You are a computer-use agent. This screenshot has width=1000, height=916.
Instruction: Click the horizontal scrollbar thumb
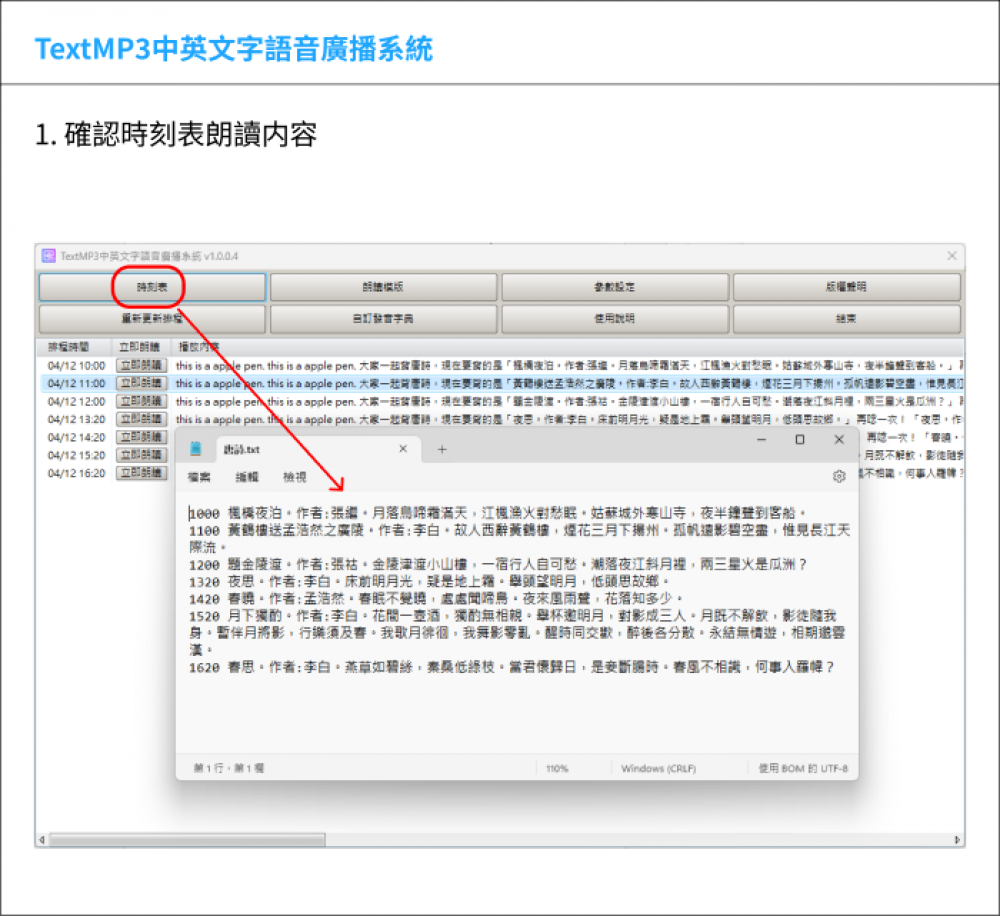187,839
